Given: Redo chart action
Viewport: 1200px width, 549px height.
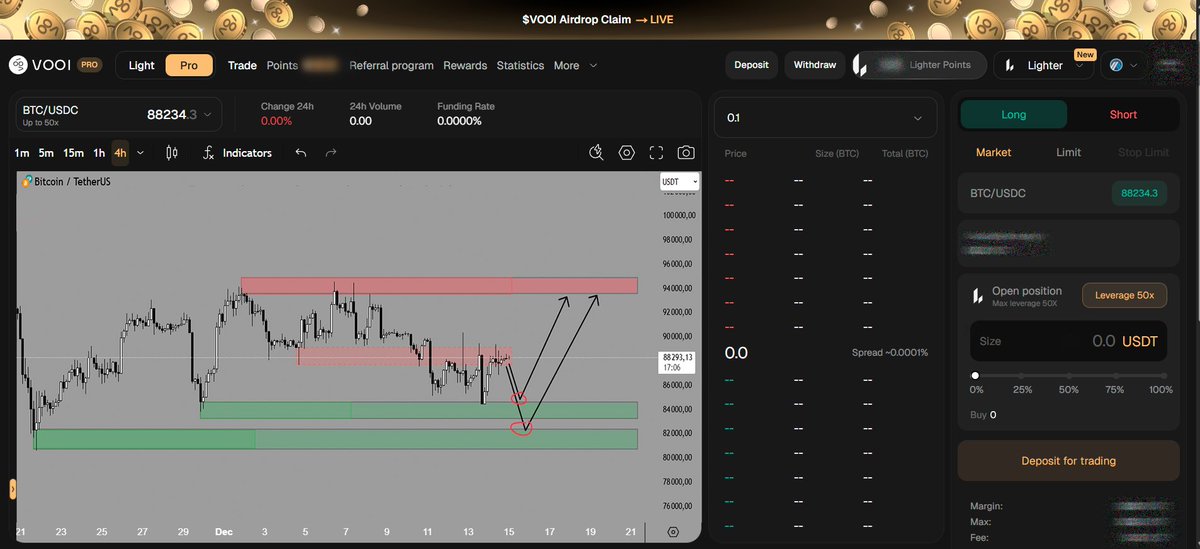Looking at the screenshot, I should click(x=331, y=153).
